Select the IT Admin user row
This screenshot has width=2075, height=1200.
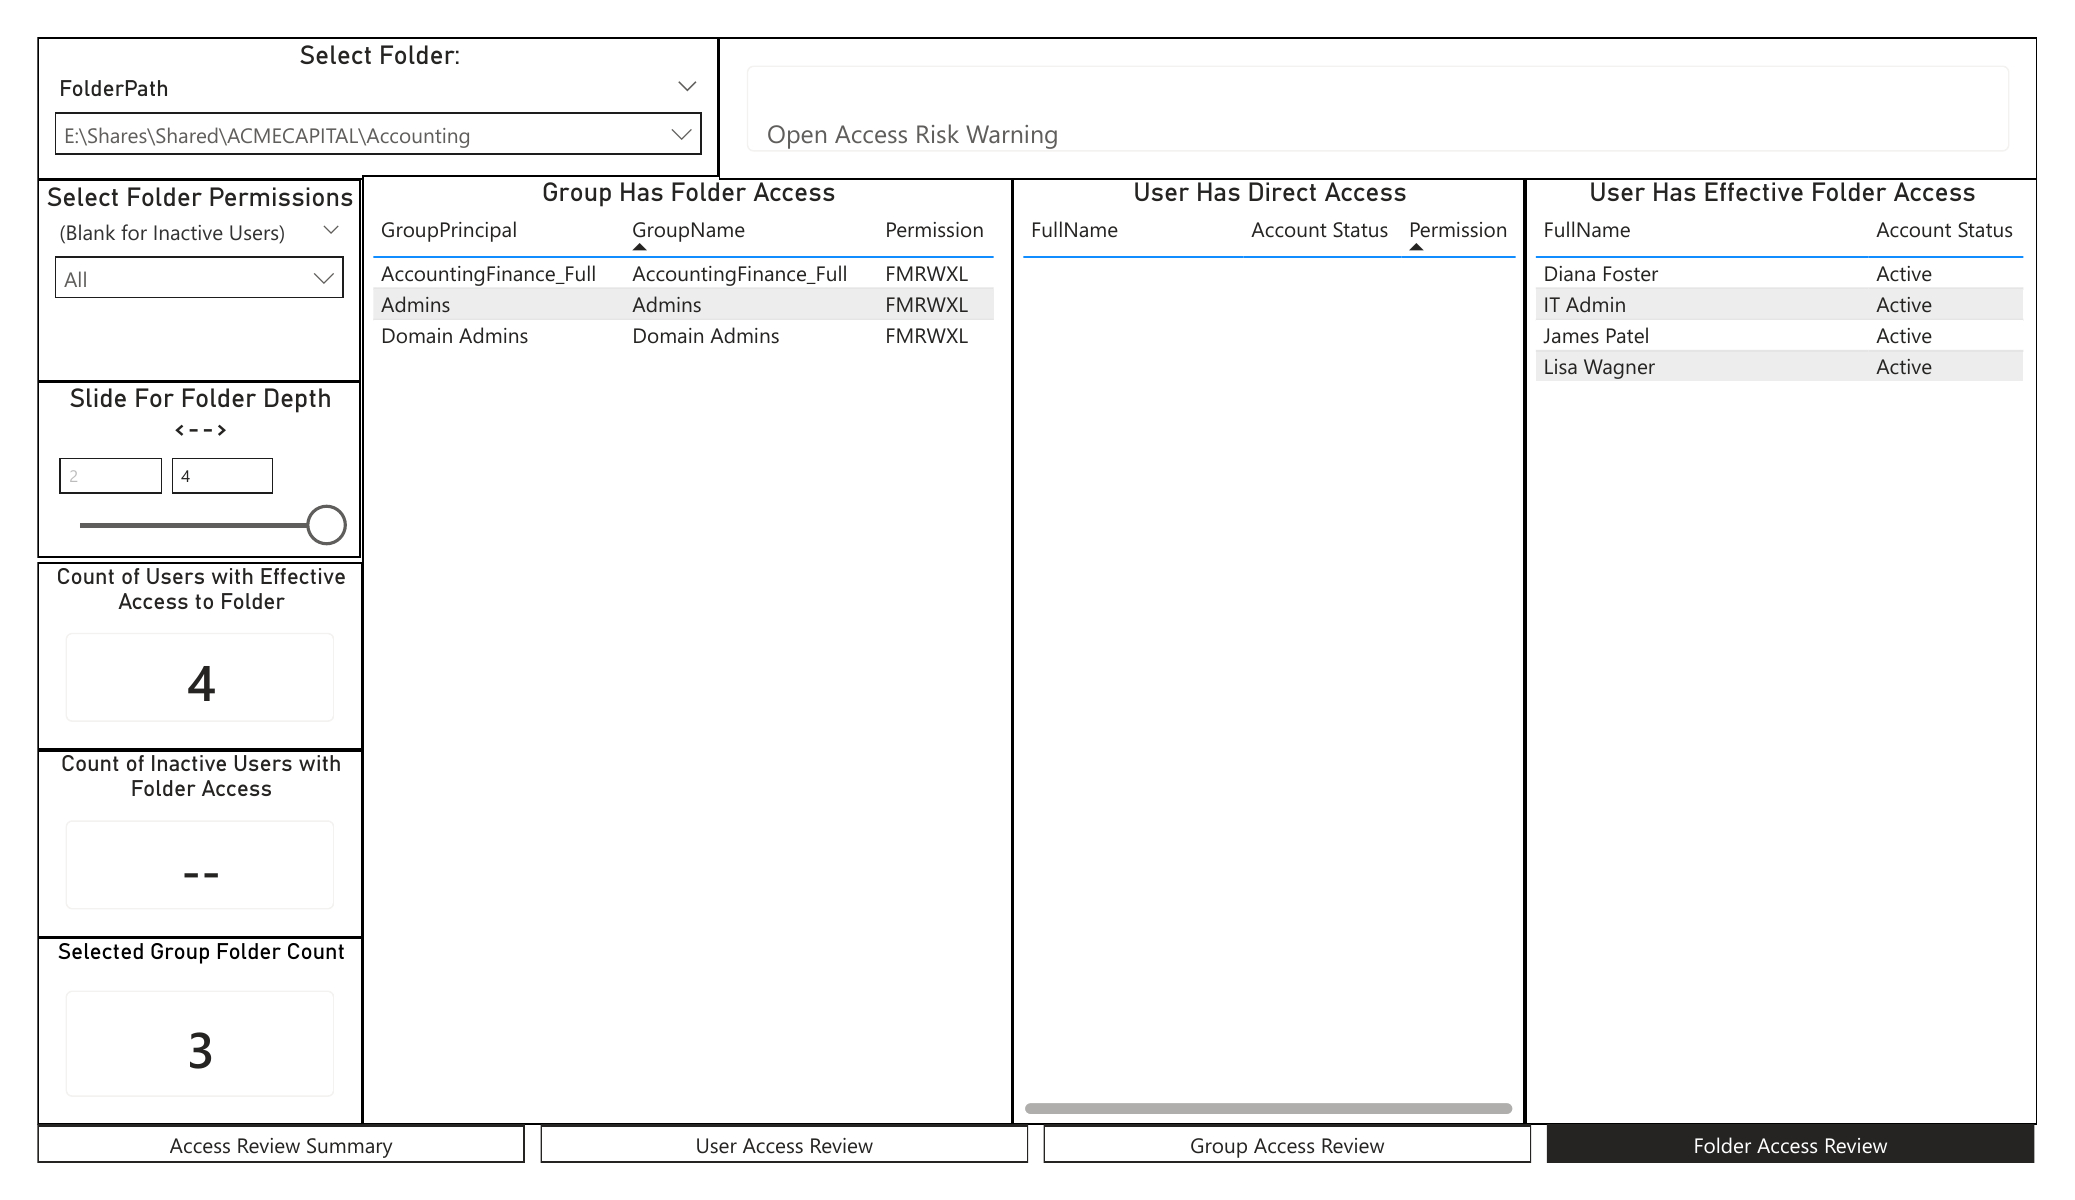pos(1779,305)
